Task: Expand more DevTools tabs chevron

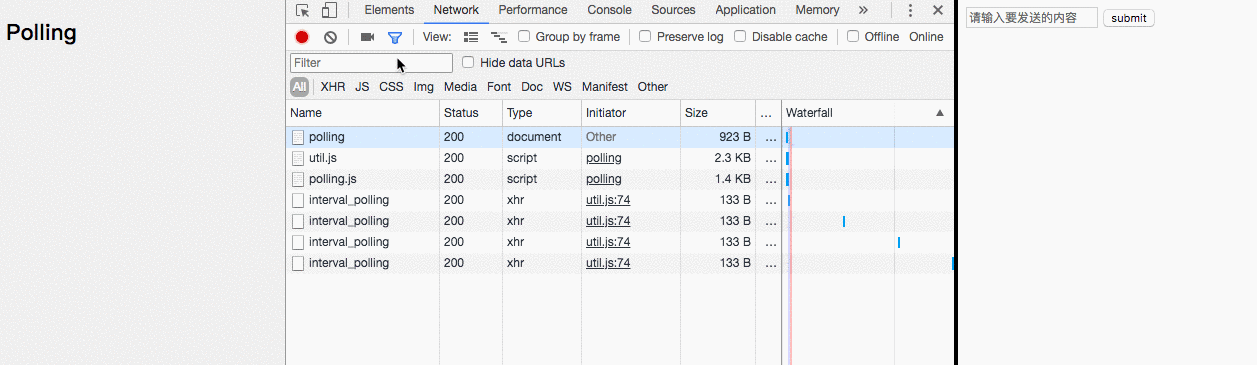Action: coord(863,10)
